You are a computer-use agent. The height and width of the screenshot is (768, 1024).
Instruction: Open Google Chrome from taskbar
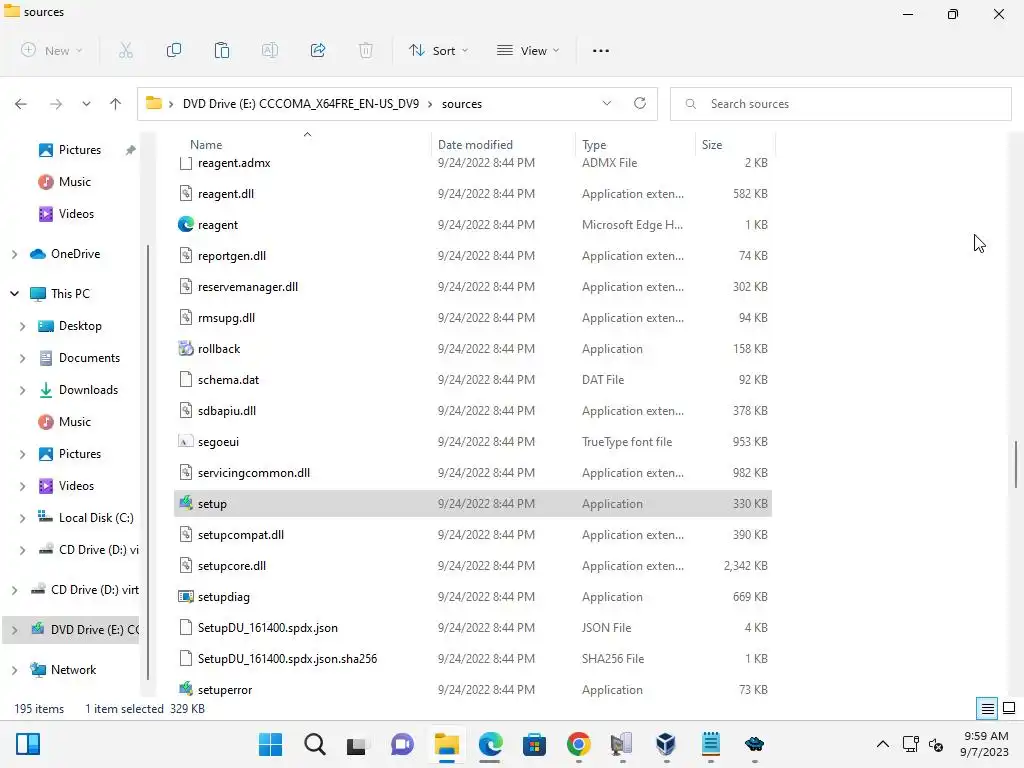pos(579,744)
